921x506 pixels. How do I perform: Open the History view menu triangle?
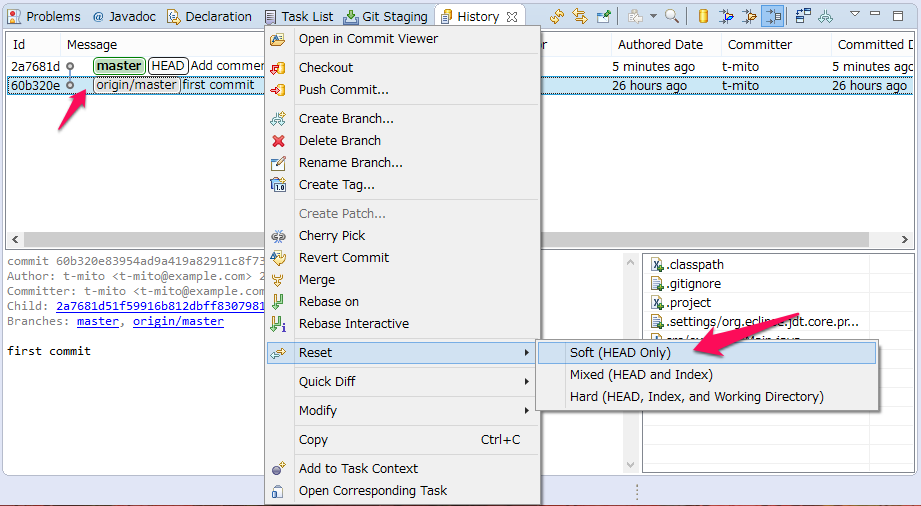point(855,15)
